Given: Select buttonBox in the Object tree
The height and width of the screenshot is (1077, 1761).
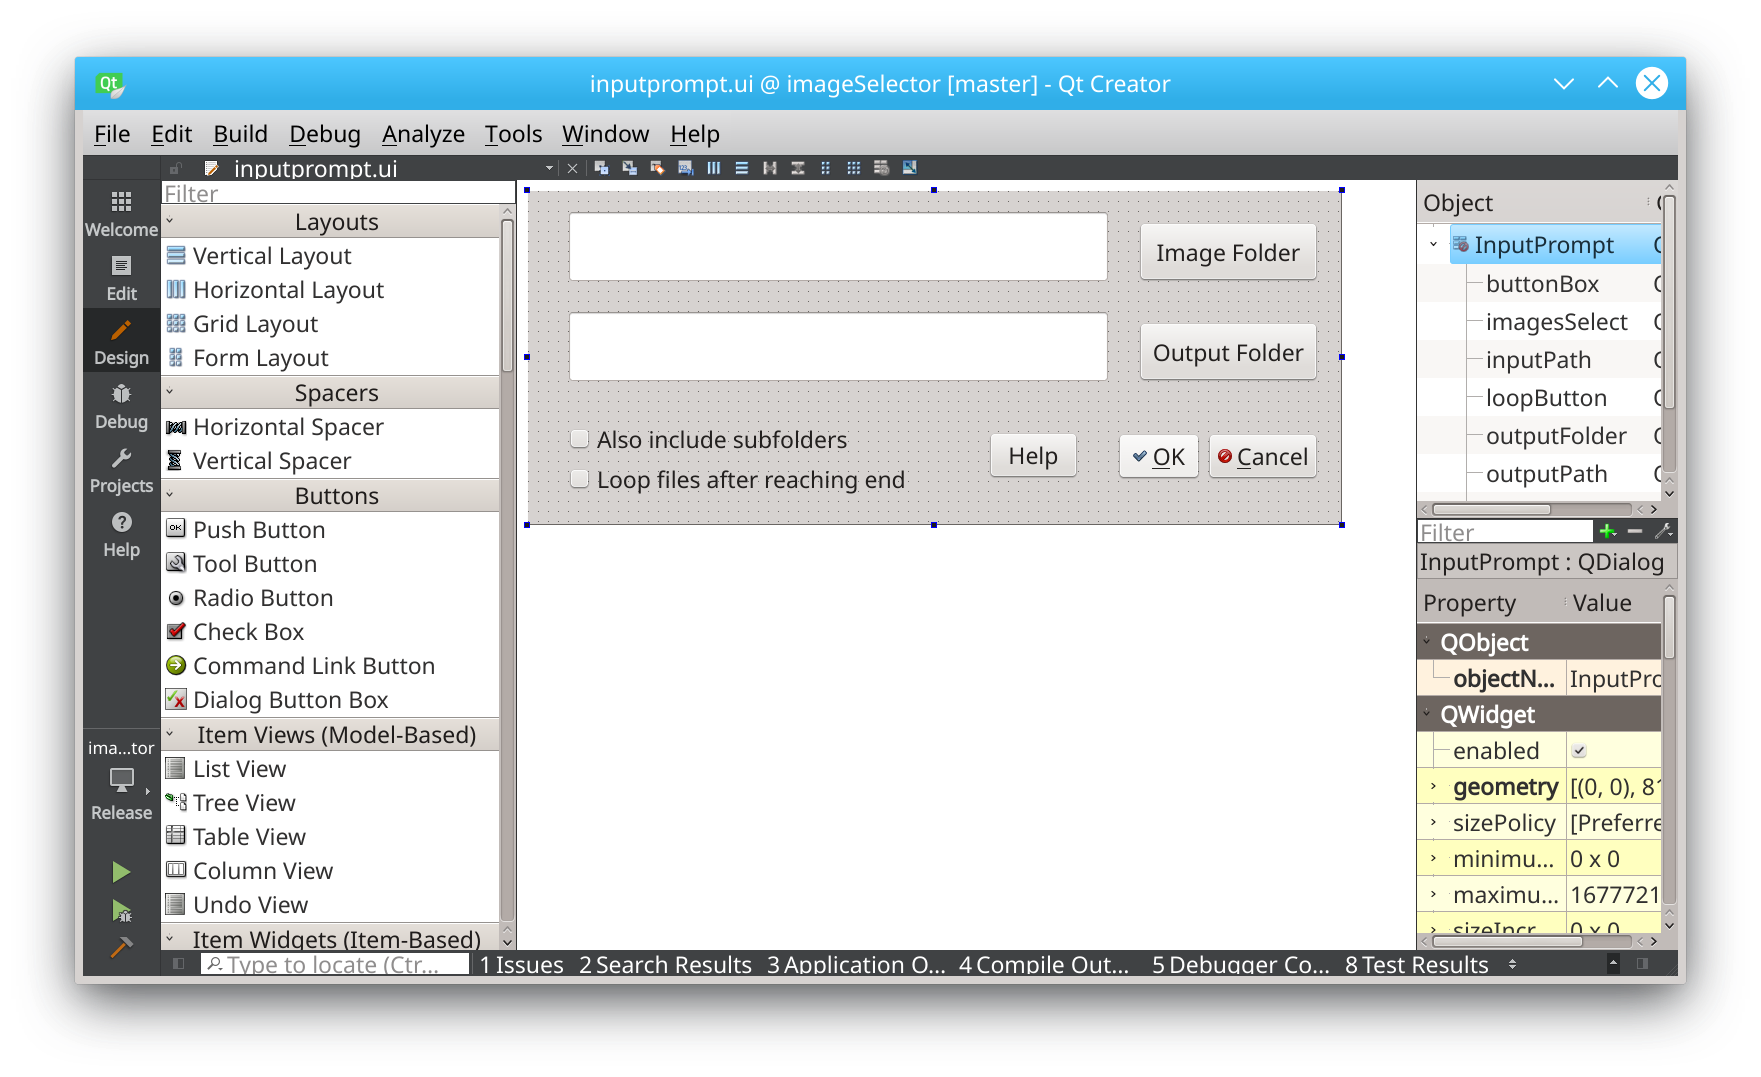Looking at the screenshot, I should click(x=1541, y=284).
